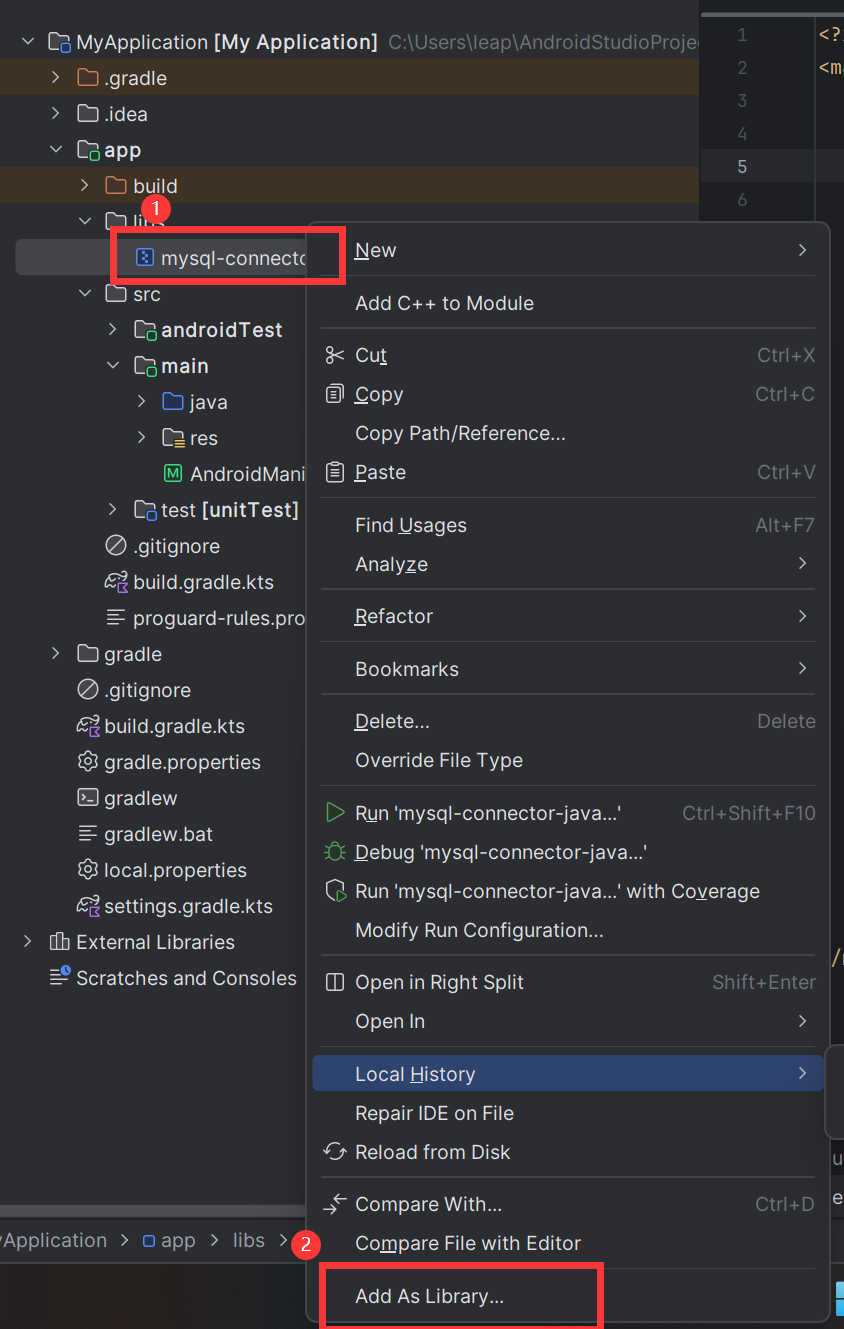Collapse the app folder
This screenshot has height=1329, width=844.
tap(56, 150)
